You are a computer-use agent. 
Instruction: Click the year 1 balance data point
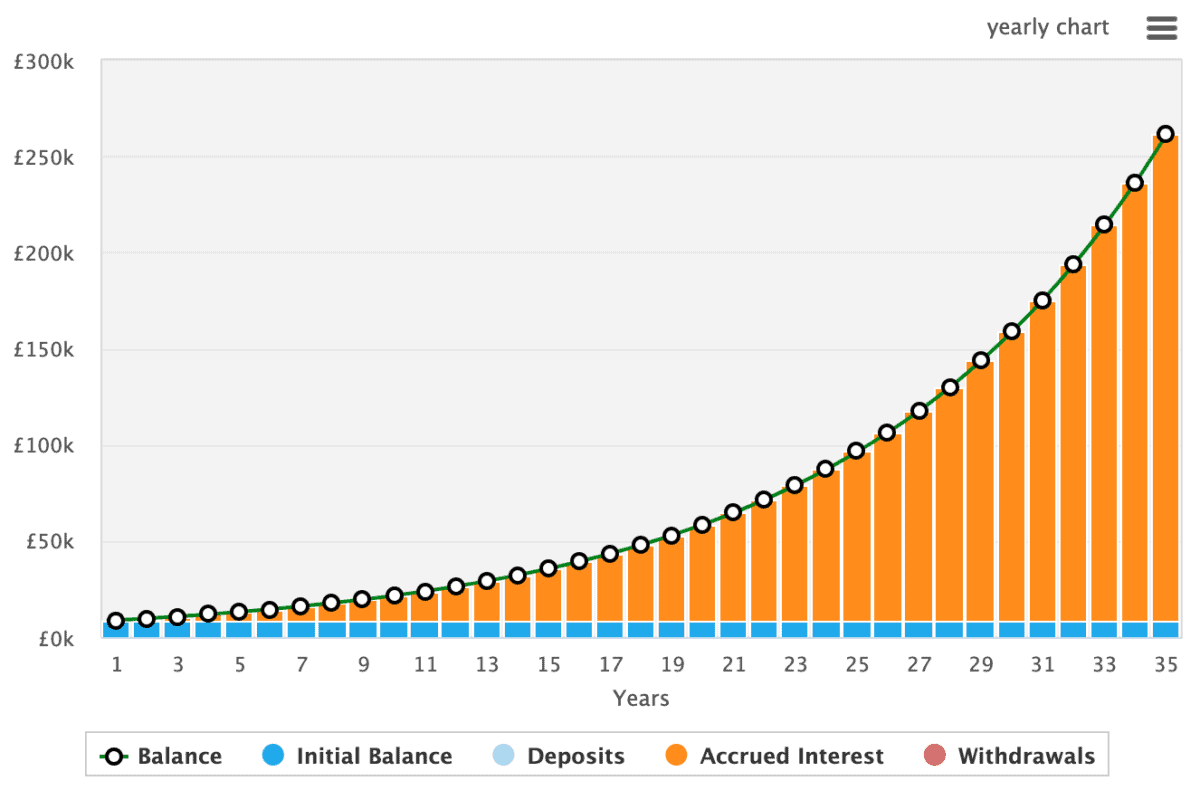click(x=116, y=621)
